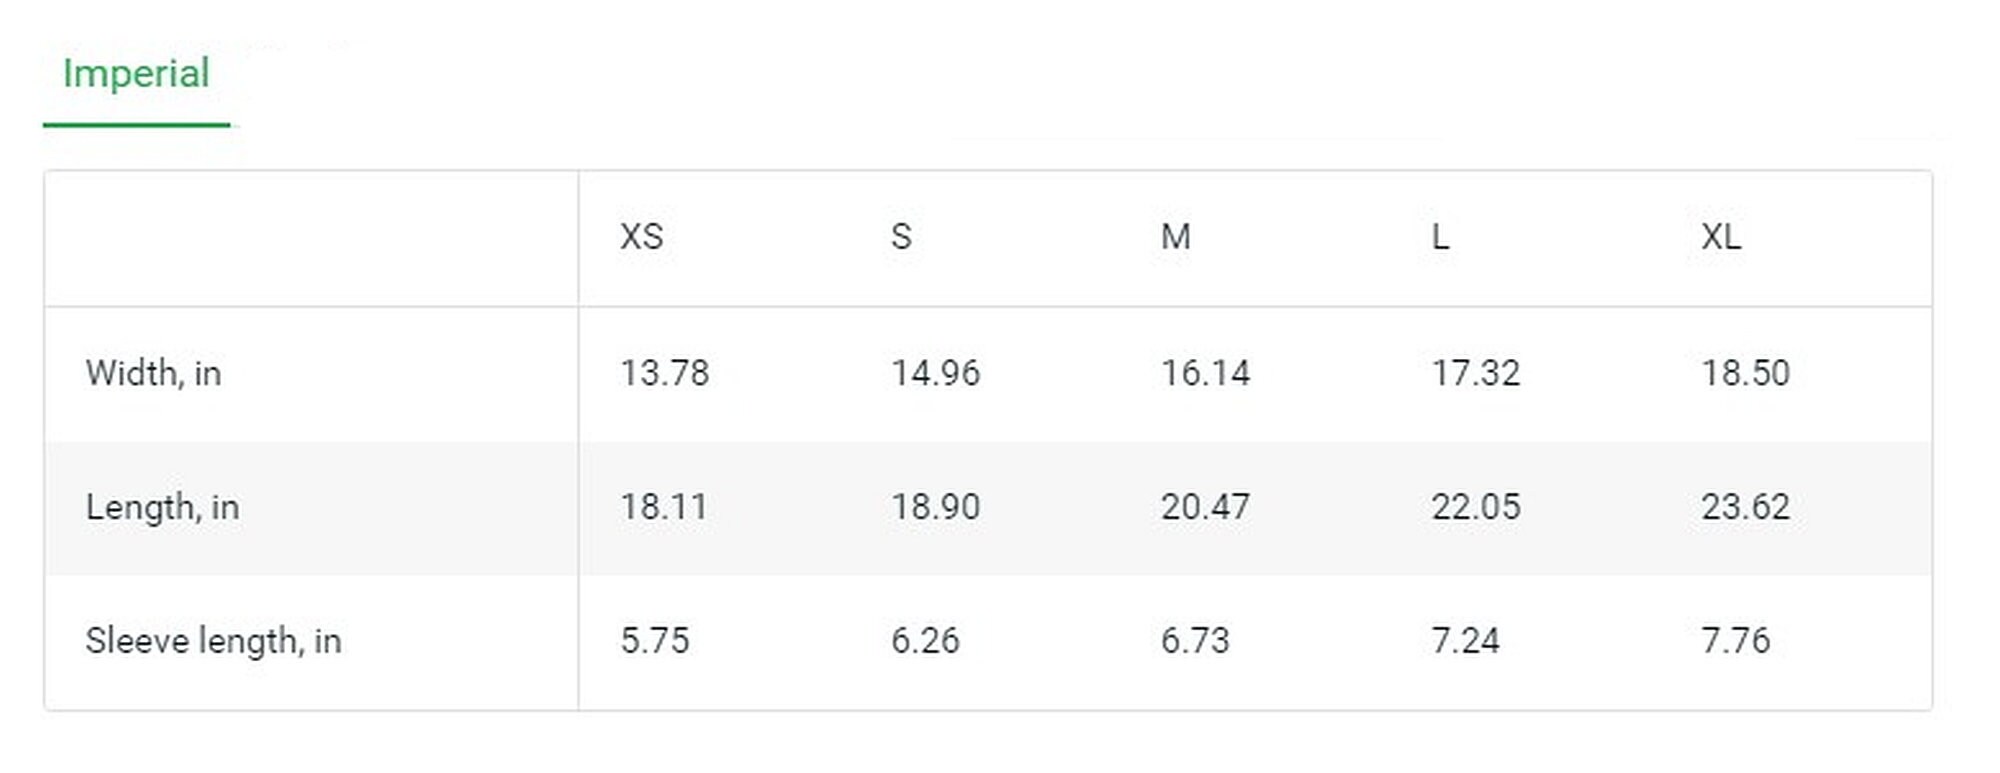Screen dimensions: 2000x773
Task: Select the Width, in row label
Action: [x=153, y=374]
